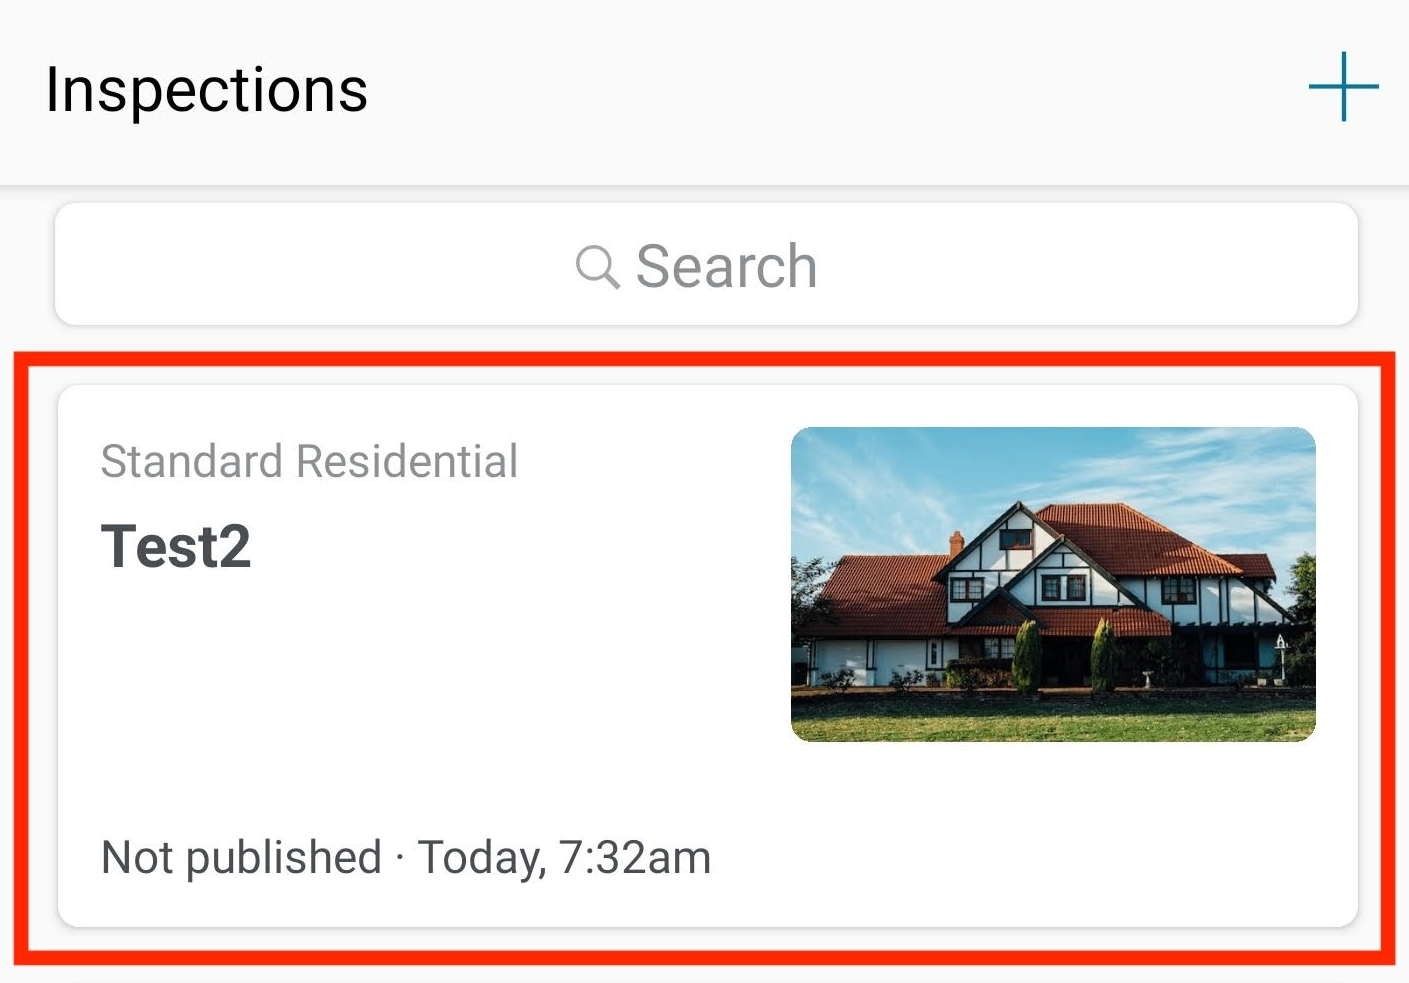Click the Inspections page heading
The height and width of the screenshot is (983, 1409).
click(207, 90)
